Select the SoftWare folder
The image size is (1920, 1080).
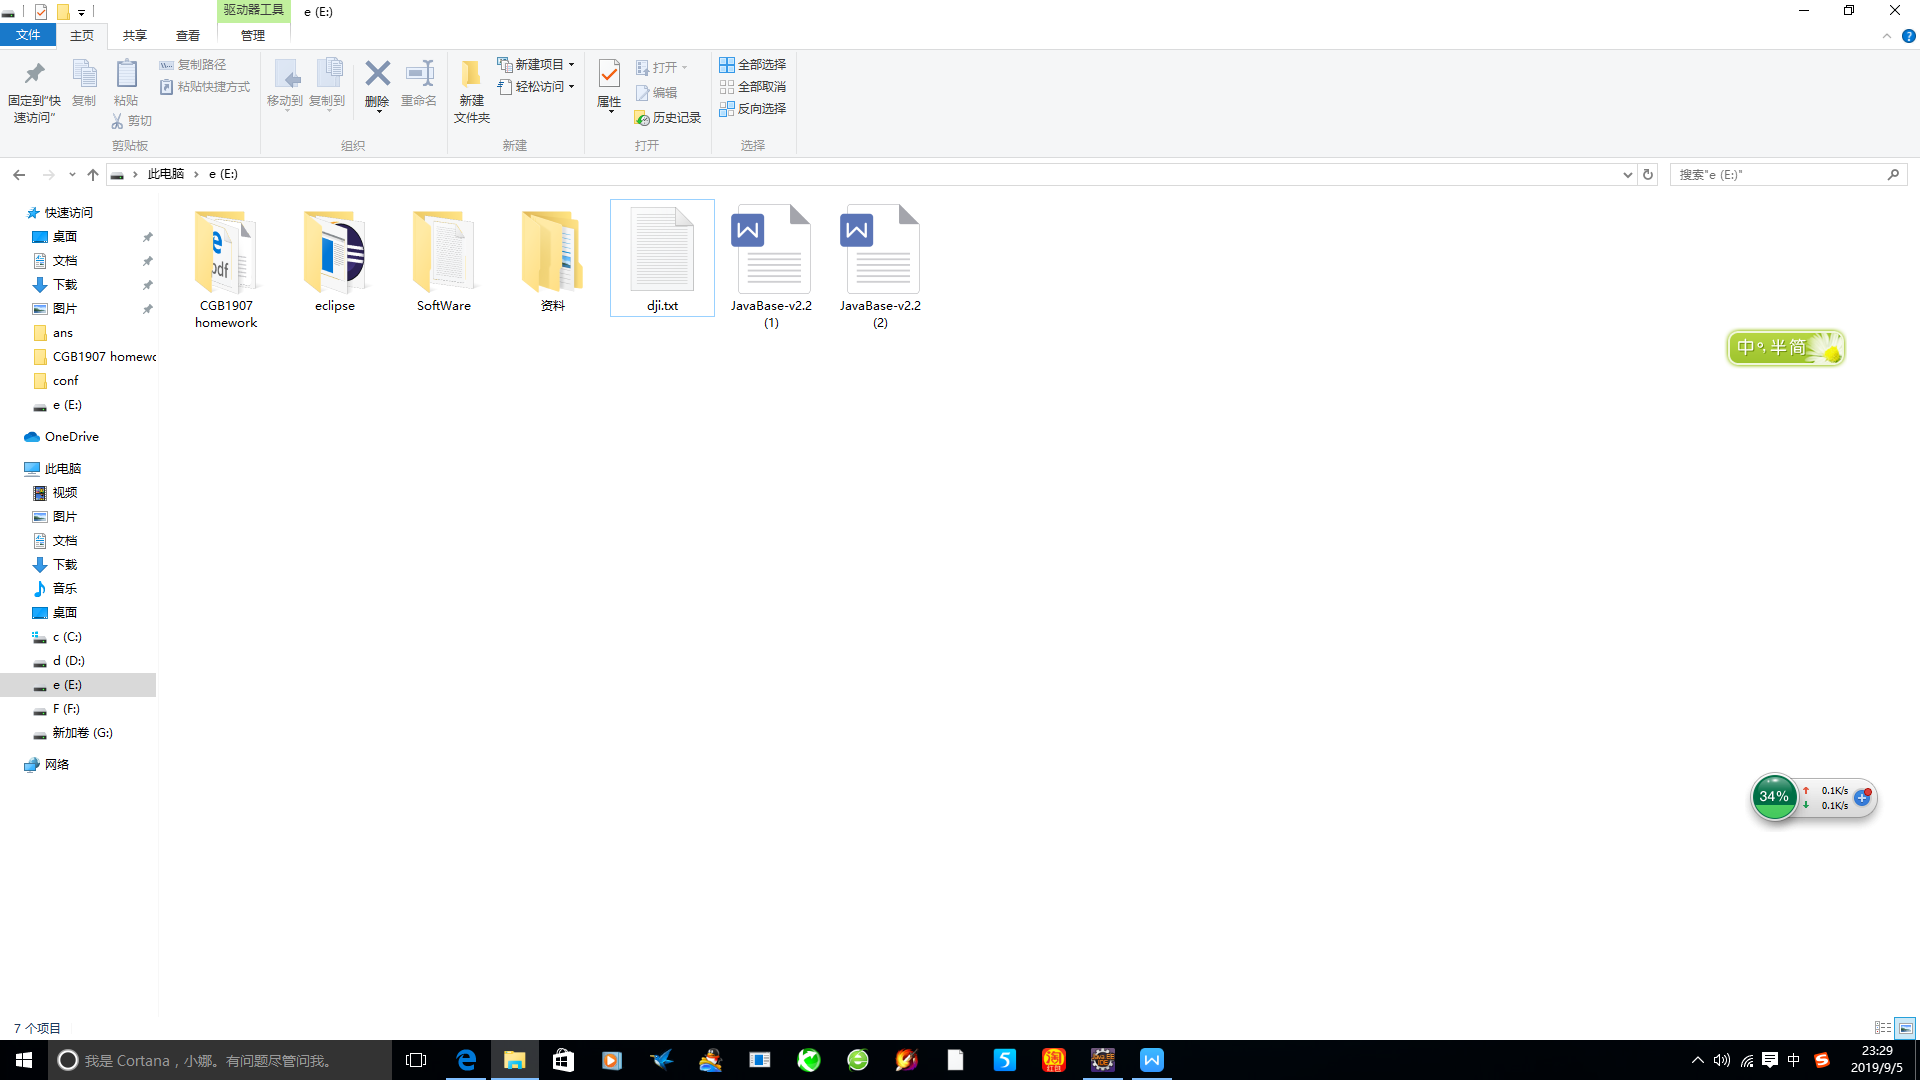pos(444,260)
